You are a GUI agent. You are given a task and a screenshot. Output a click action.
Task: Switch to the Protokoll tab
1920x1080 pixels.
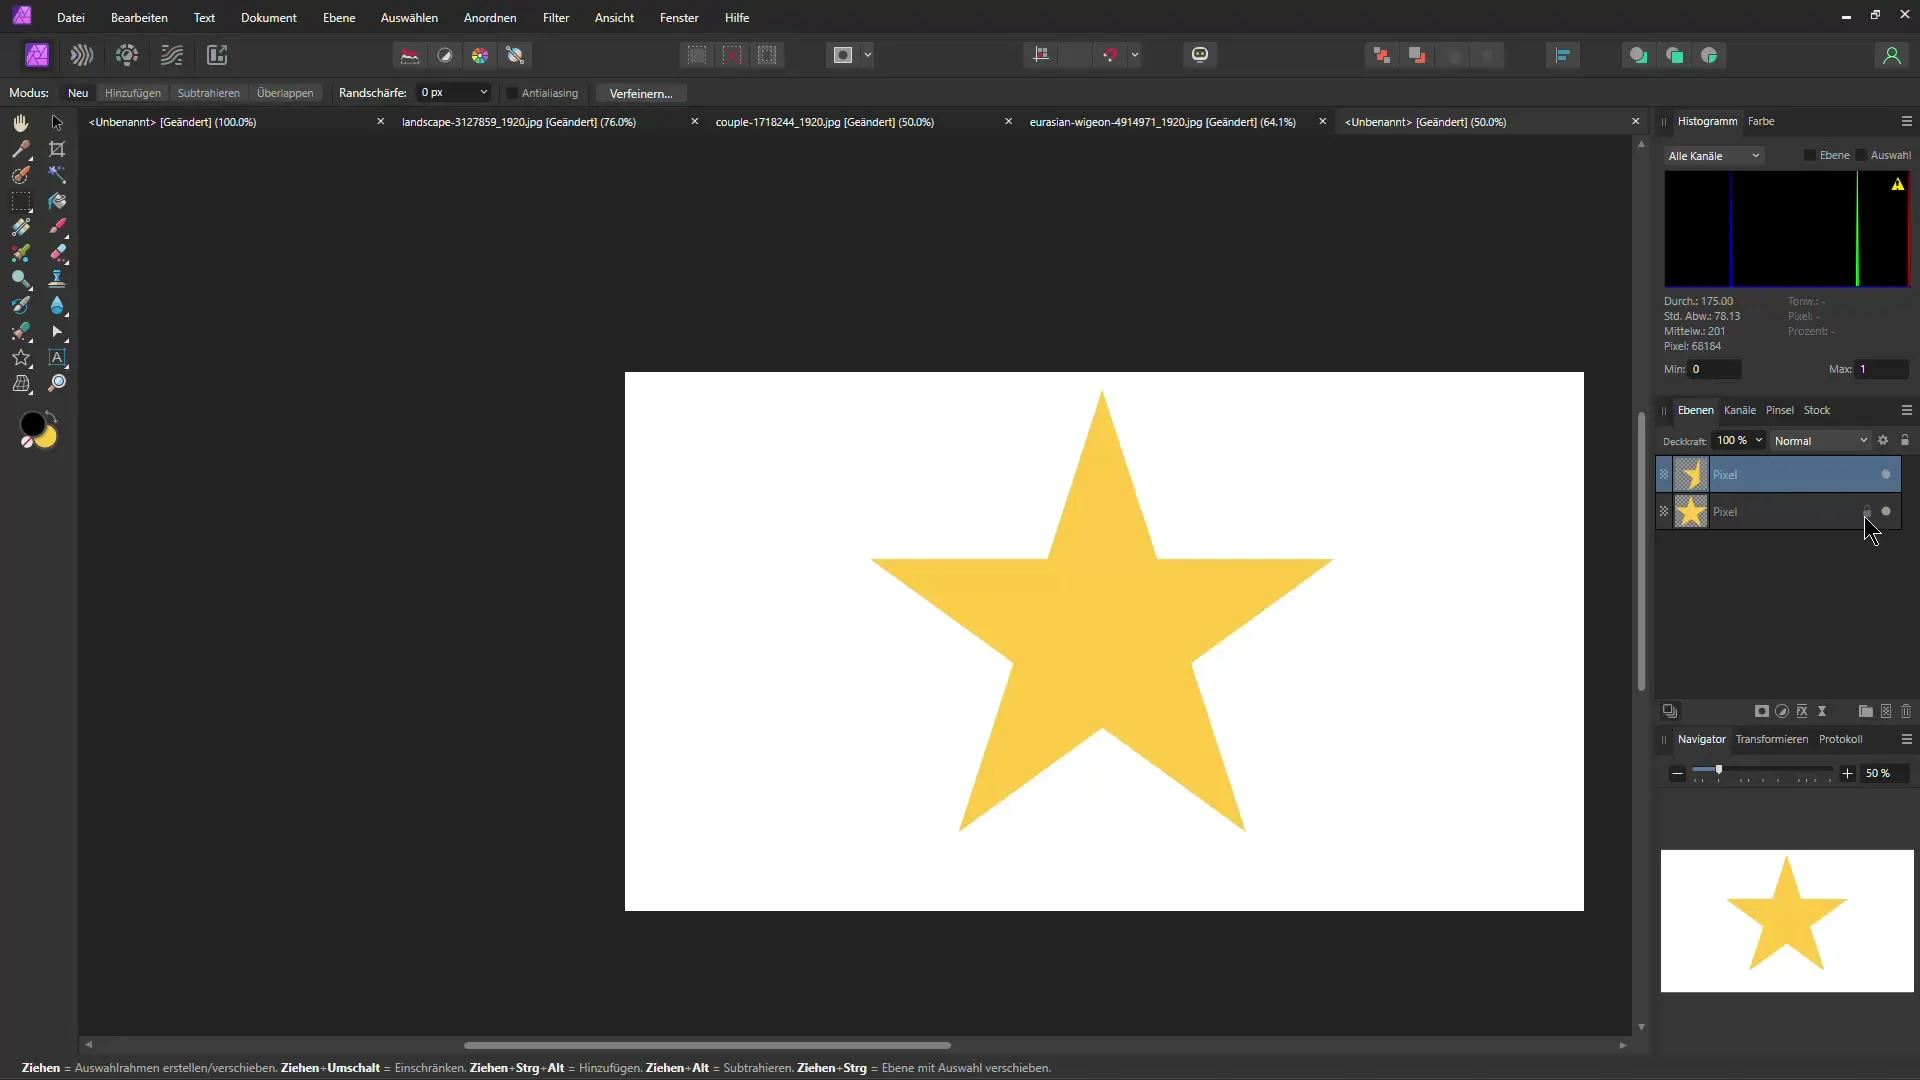tap(1840, 739)
